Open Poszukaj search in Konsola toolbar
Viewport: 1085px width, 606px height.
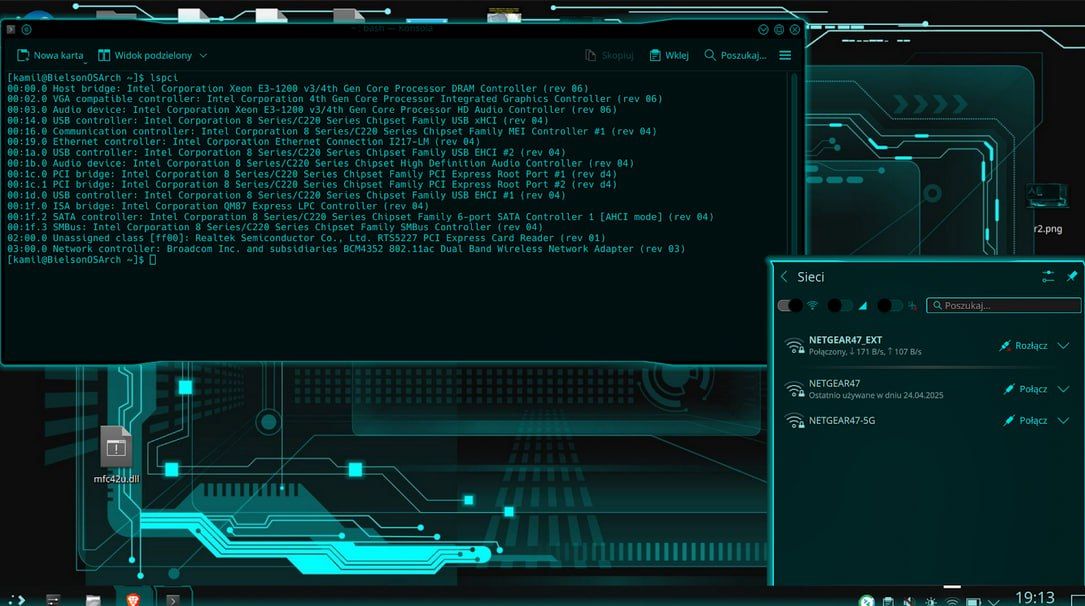click(x=735, y=55)
